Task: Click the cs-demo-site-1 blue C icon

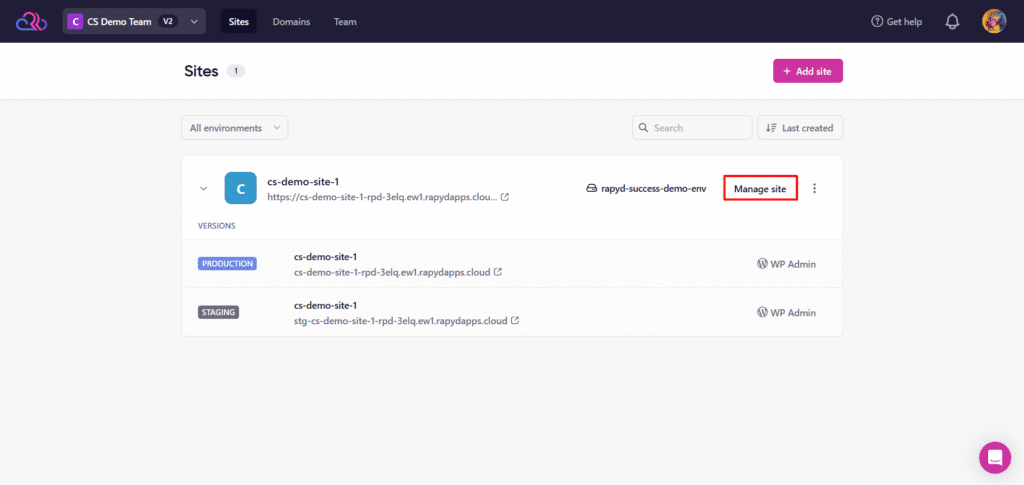Action: point(240,188)
